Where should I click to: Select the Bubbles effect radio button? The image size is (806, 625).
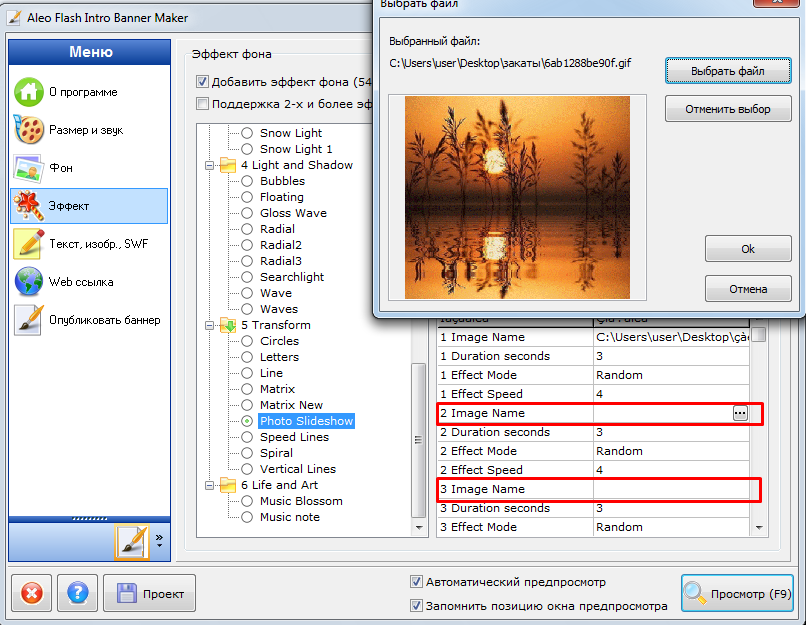(247, 181)
